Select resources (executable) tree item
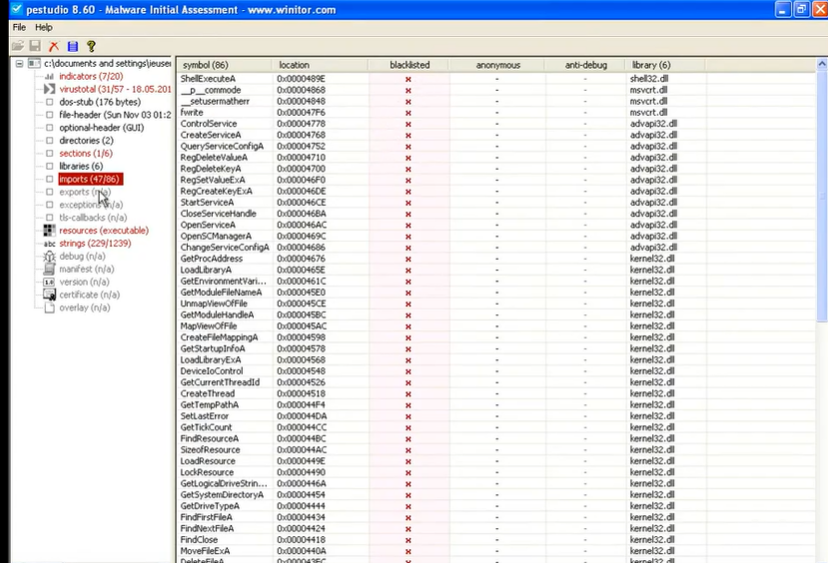This screenshot has width=828, height=563. (x=104, y=230)
